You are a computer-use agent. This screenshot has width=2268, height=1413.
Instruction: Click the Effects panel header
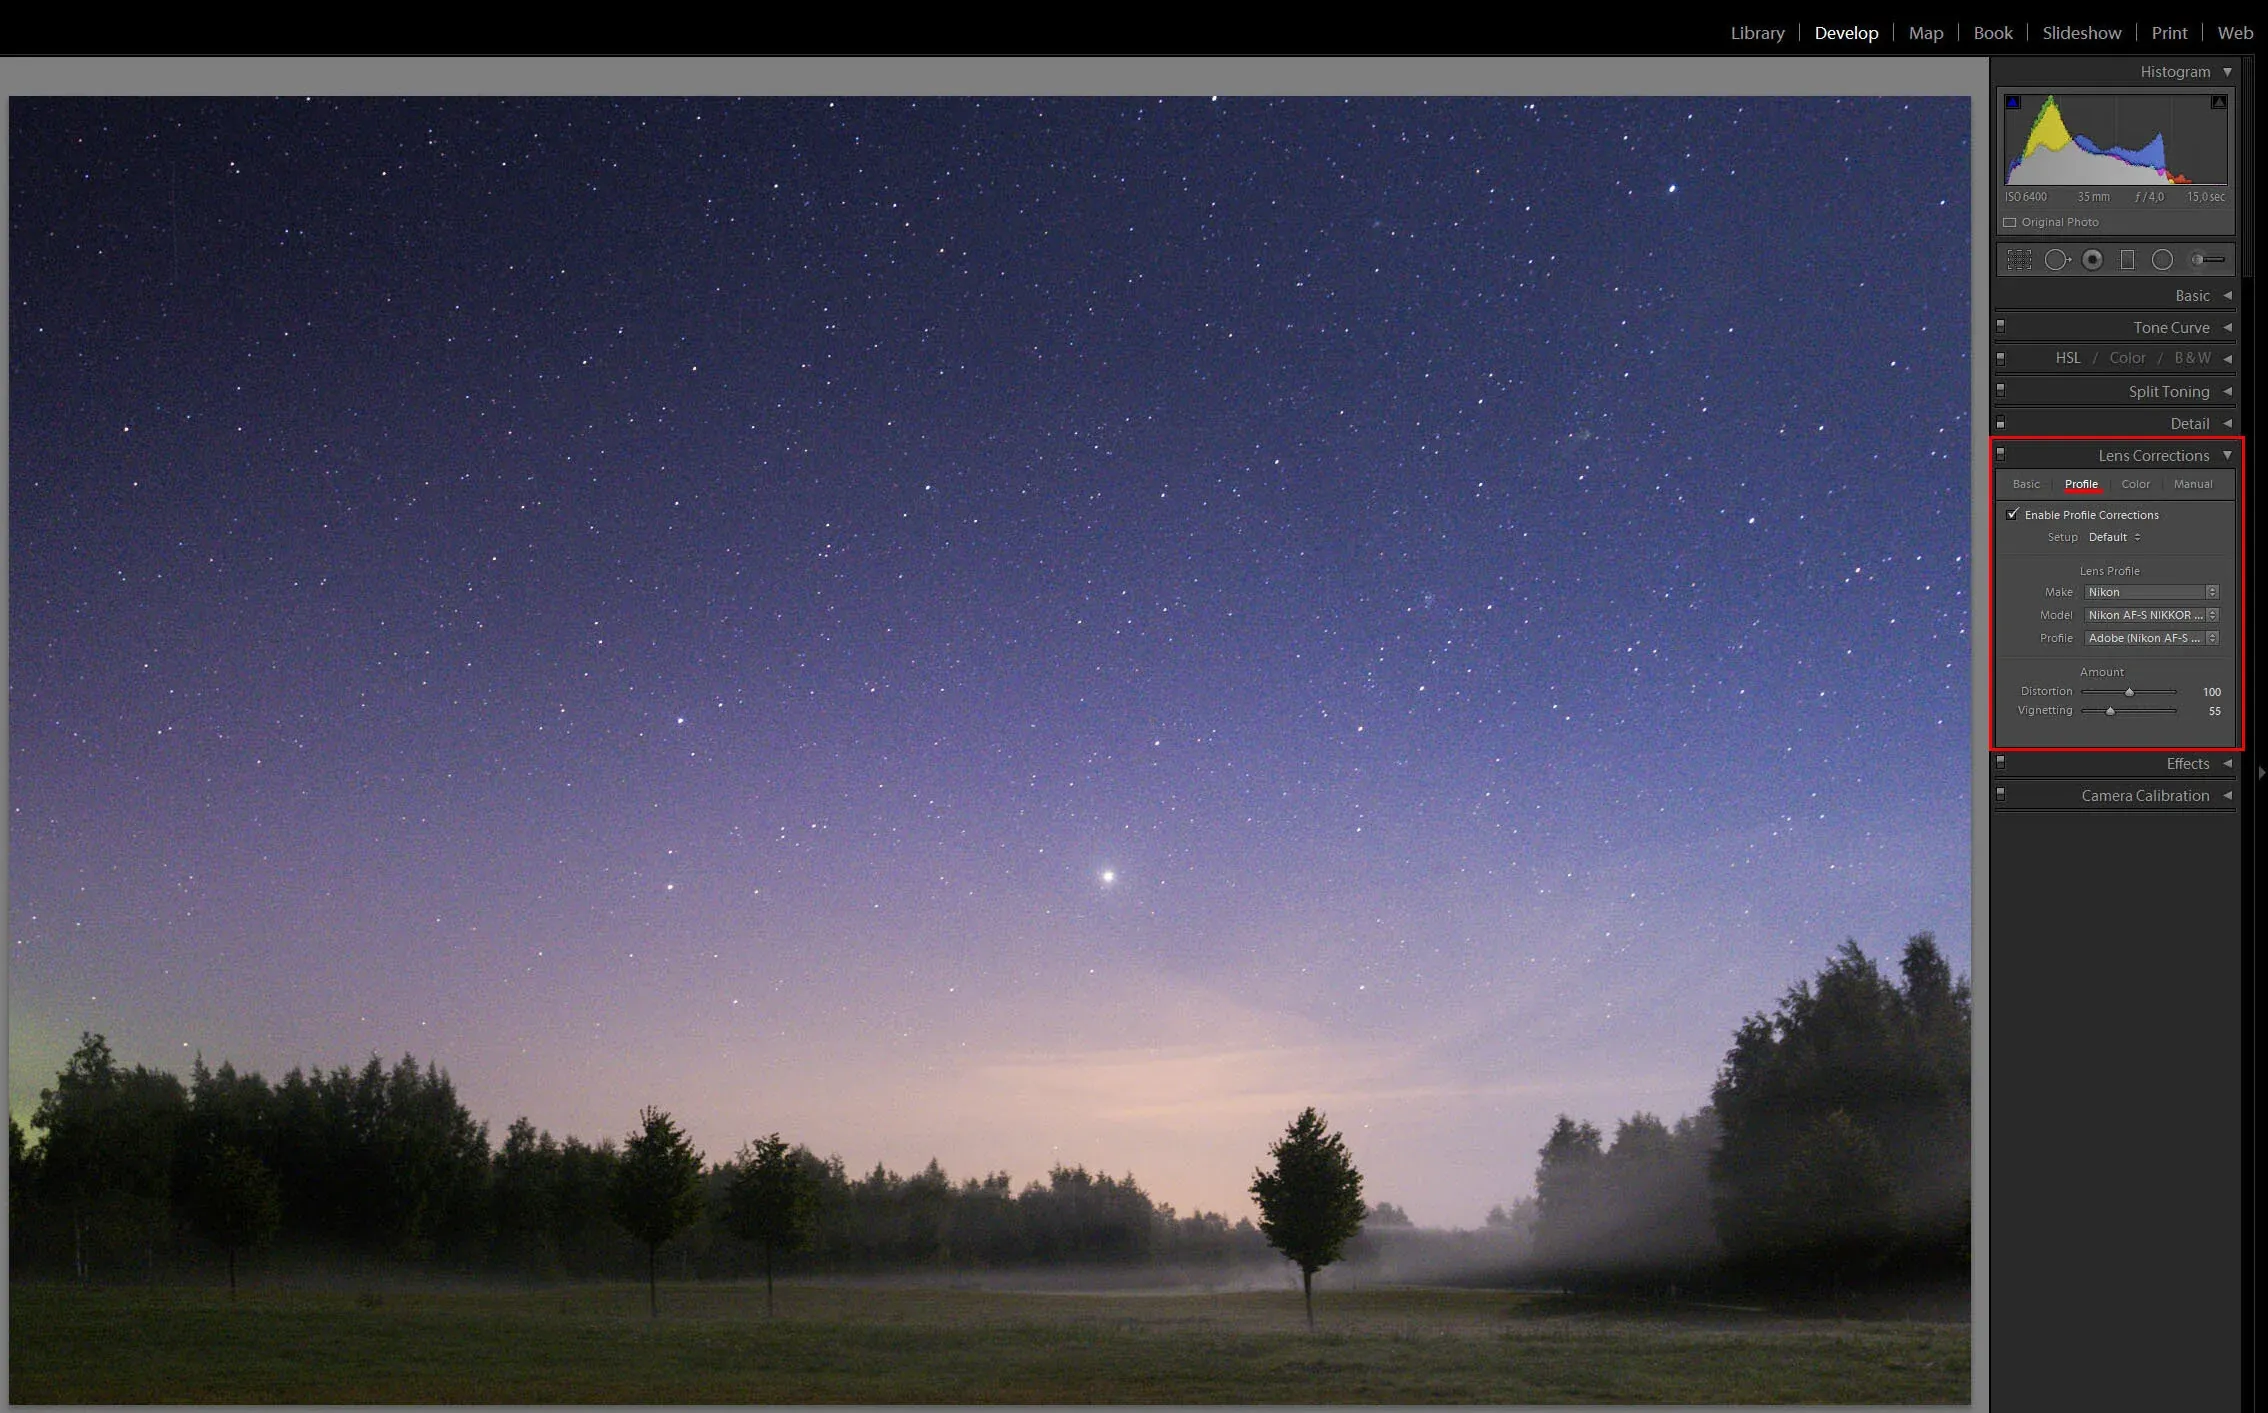click(x=2187, y=764)
